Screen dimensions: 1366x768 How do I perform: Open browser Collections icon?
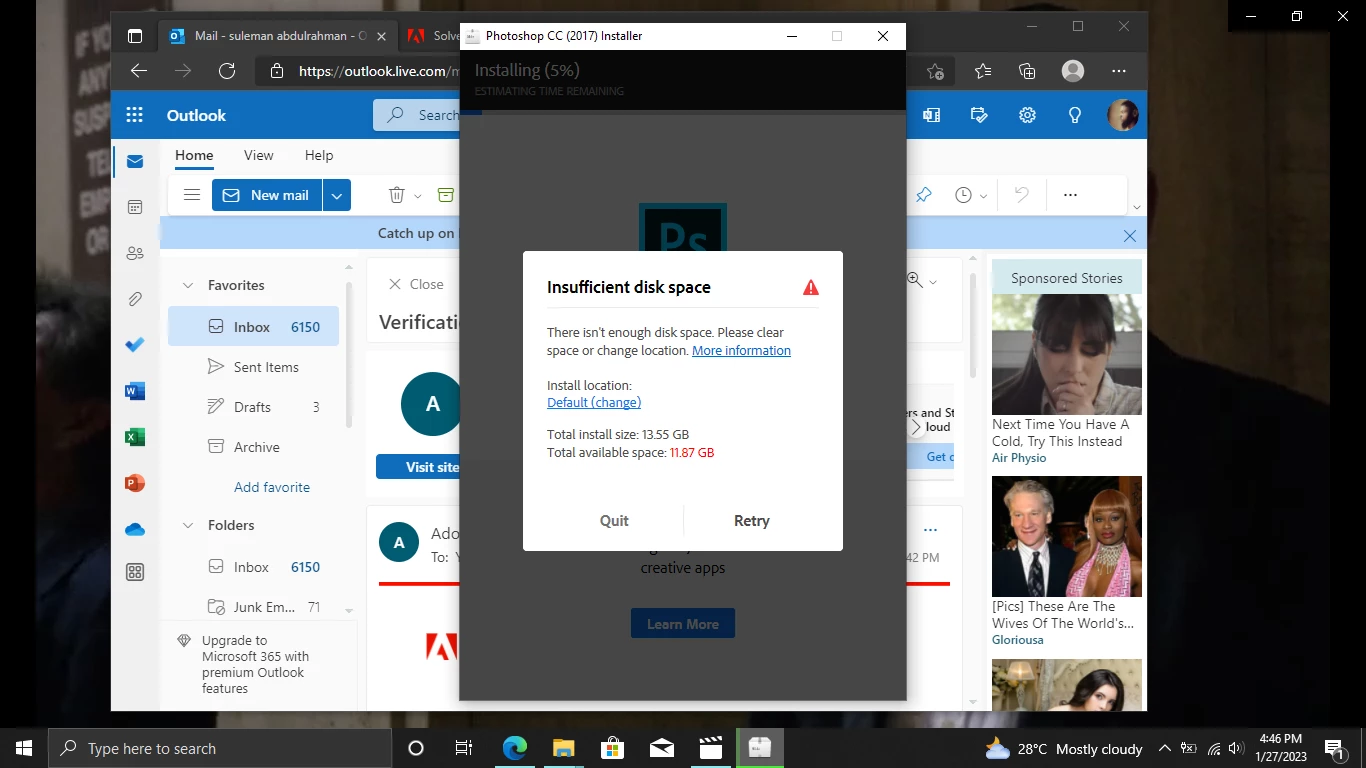(1027, 71)
